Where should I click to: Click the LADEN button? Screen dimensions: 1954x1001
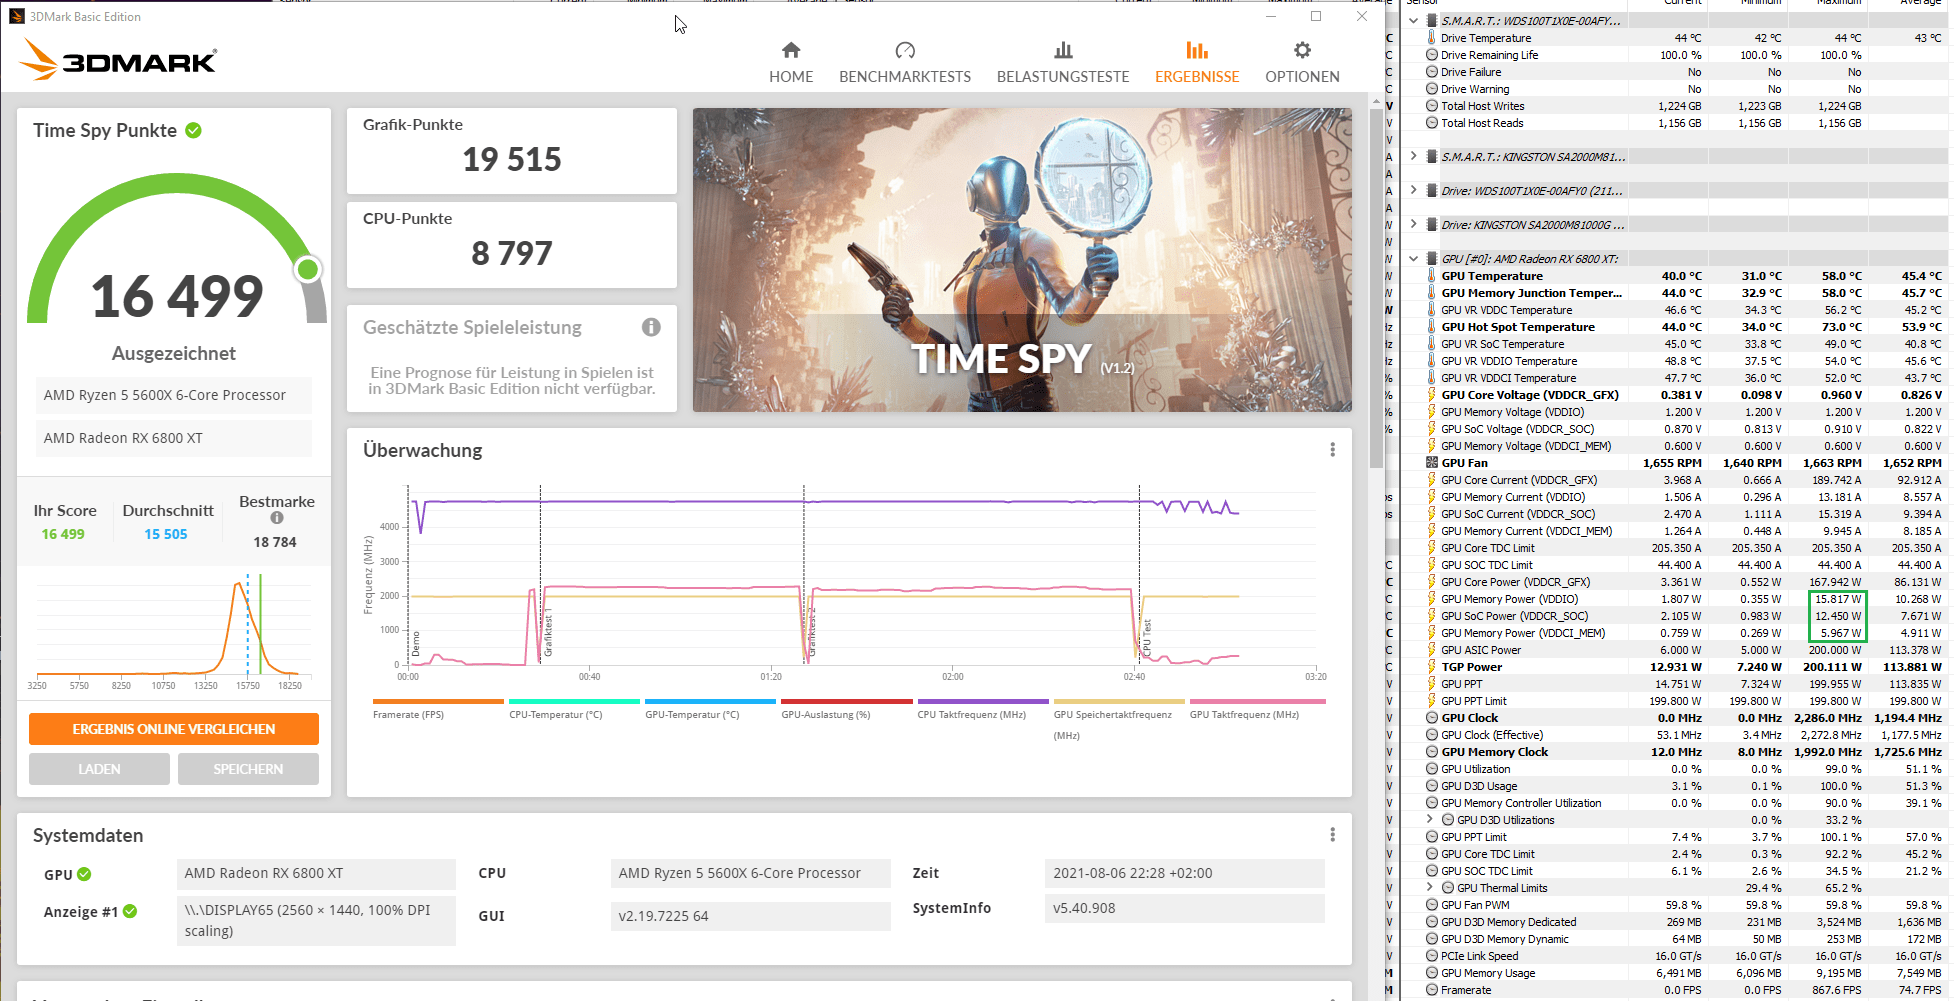pyautogui.click(x=99, y=769)
